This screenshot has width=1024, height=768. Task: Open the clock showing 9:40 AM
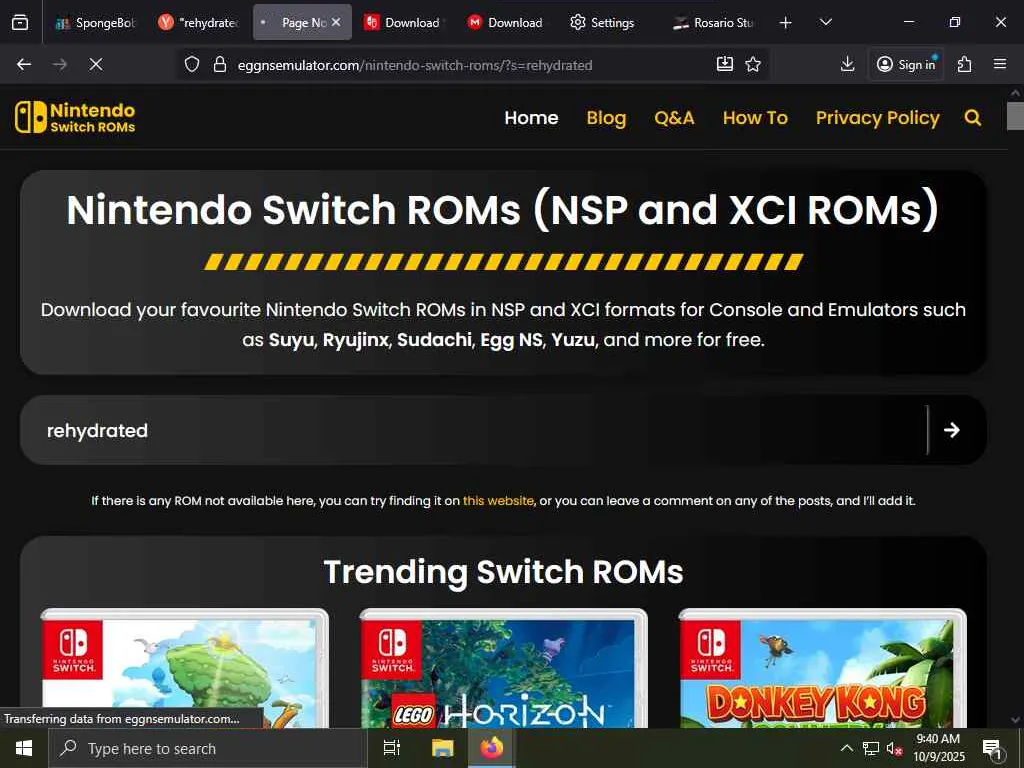938,748
